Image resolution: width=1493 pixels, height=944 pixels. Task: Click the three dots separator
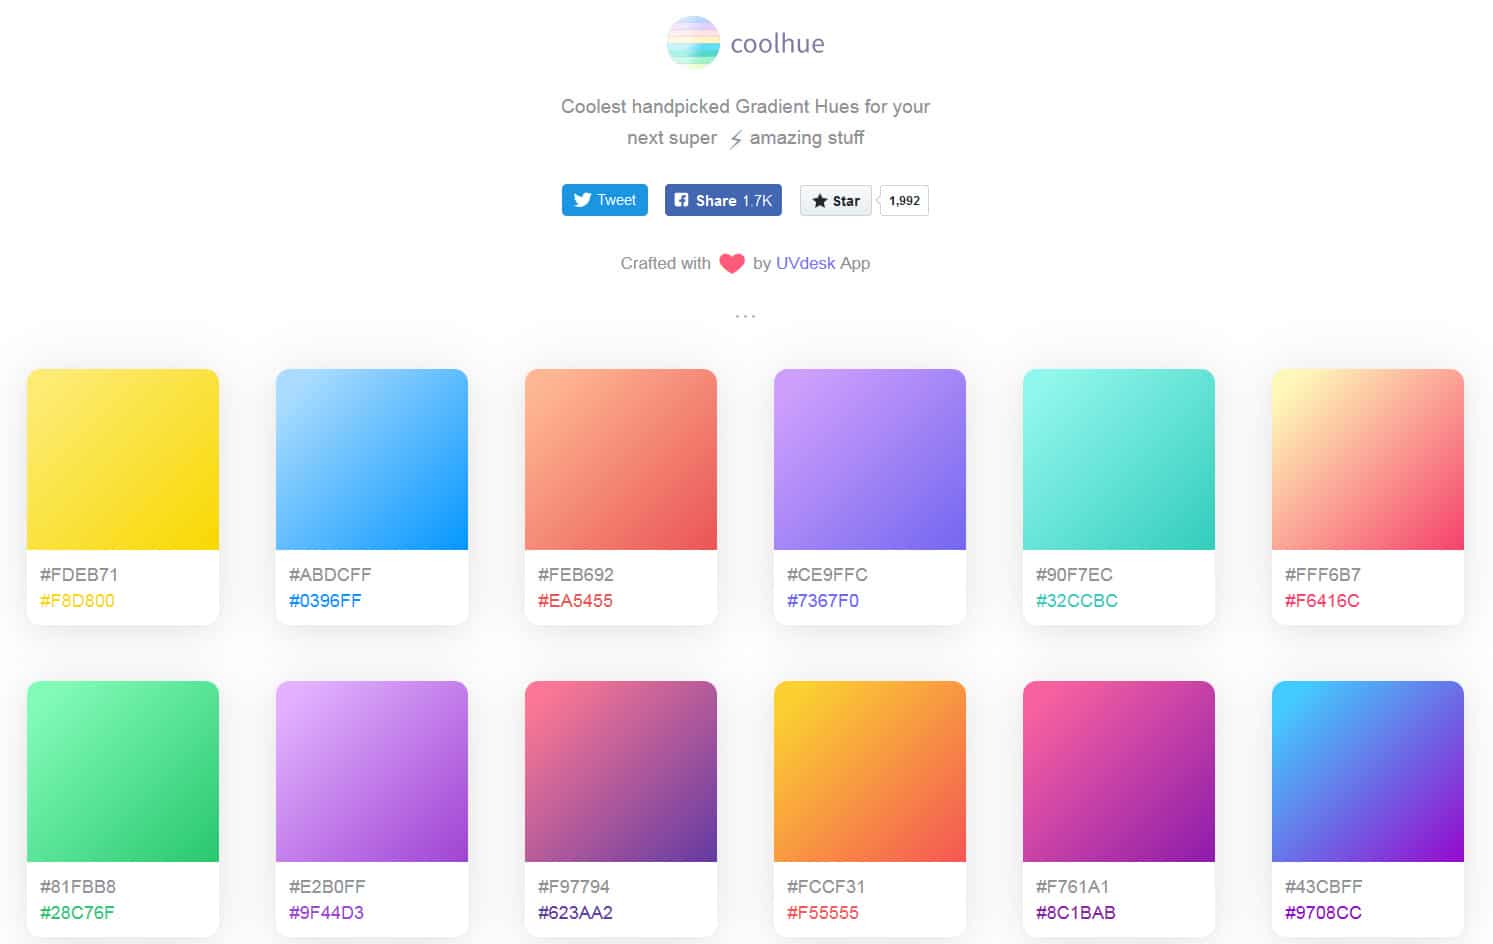(745, 316)
